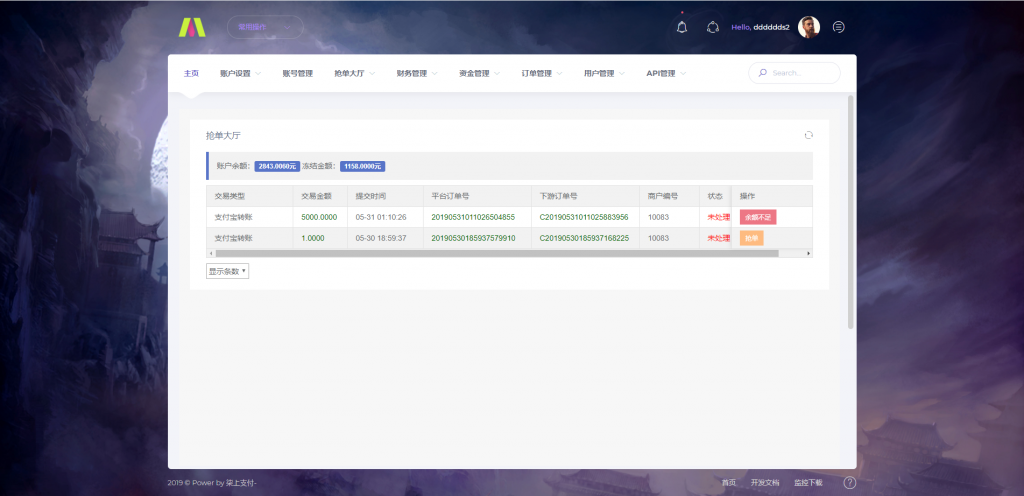The width and height of the screenshot is (1024, 496).
Task: Click the magnifier icon in the search box
Action: [764, 73]
